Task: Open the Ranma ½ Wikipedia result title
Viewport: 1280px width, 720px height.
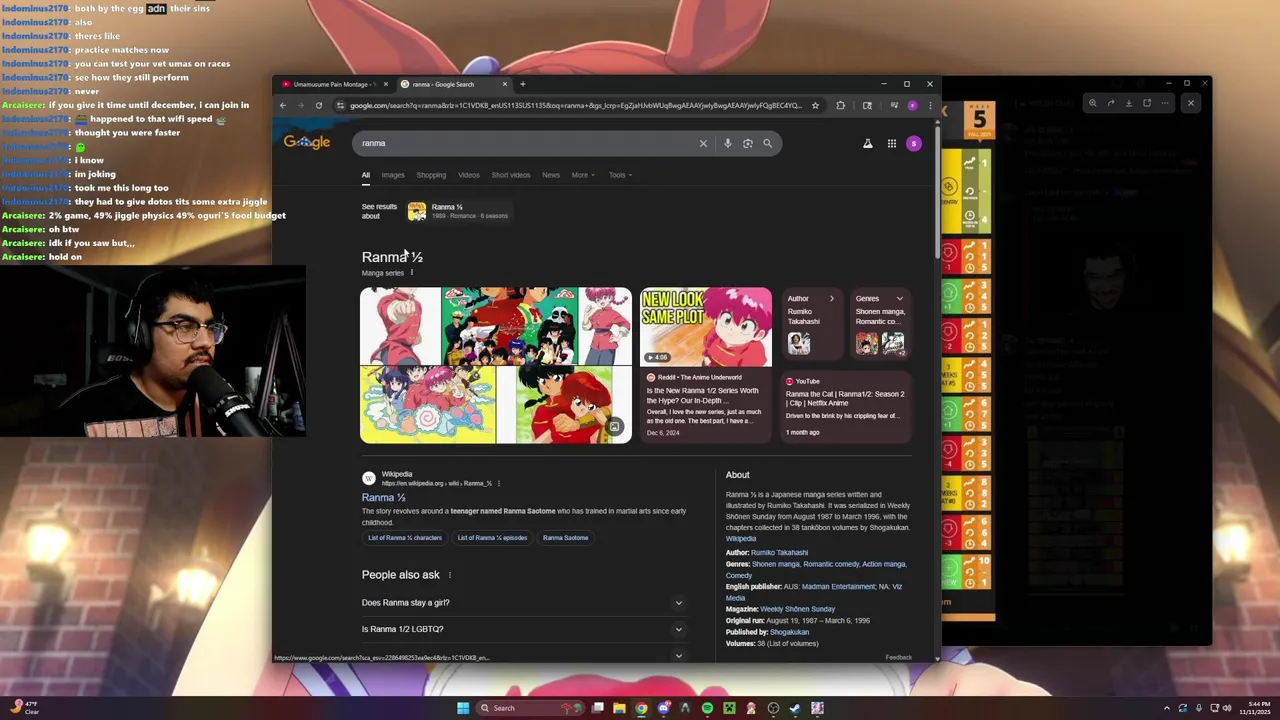Action: tap(384, 497)
